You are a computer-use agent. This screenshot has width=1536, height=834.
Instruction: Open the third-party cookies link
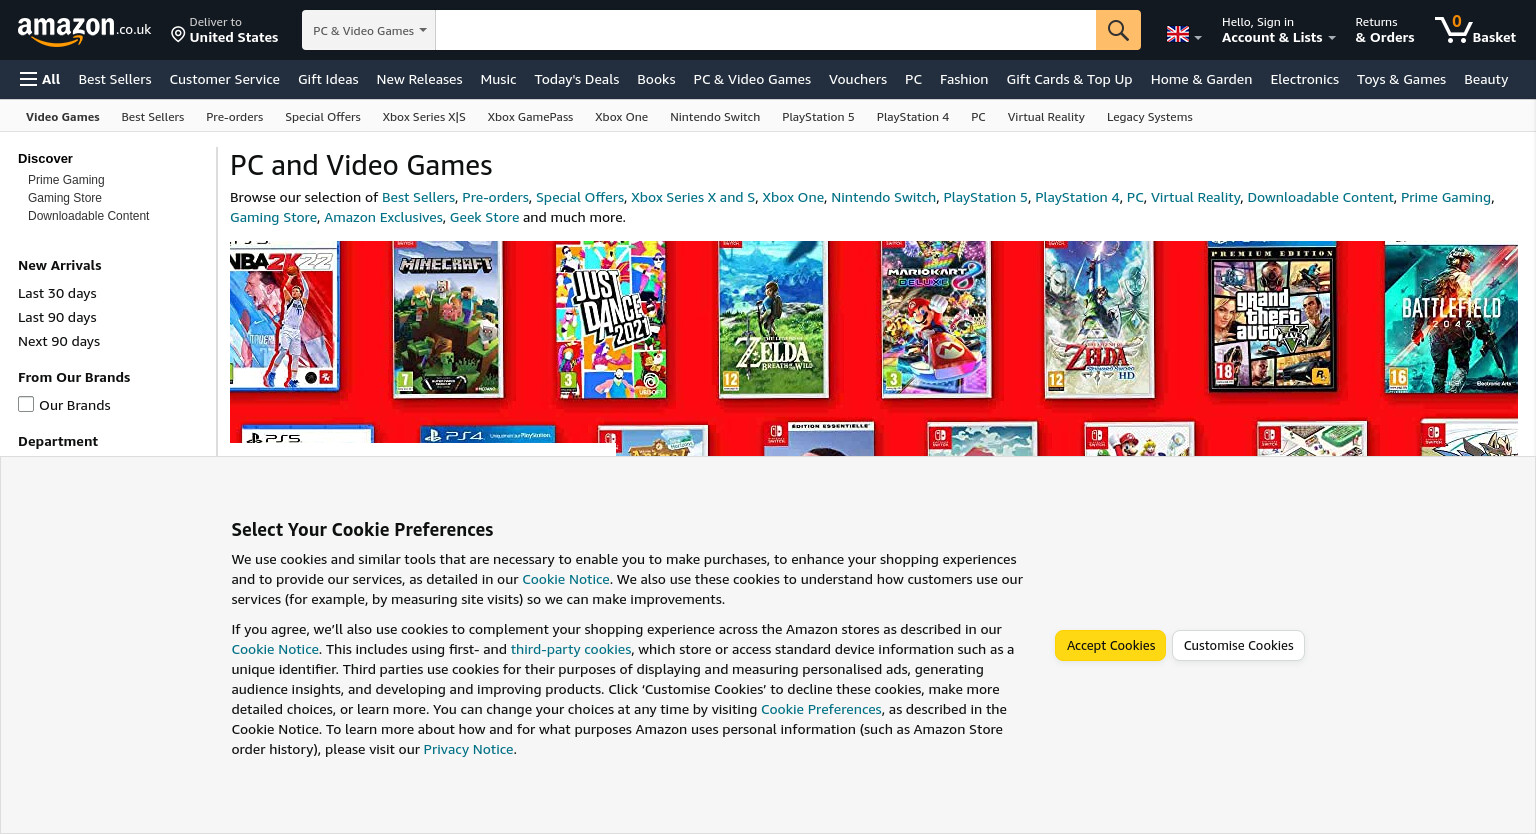point(571,649)
